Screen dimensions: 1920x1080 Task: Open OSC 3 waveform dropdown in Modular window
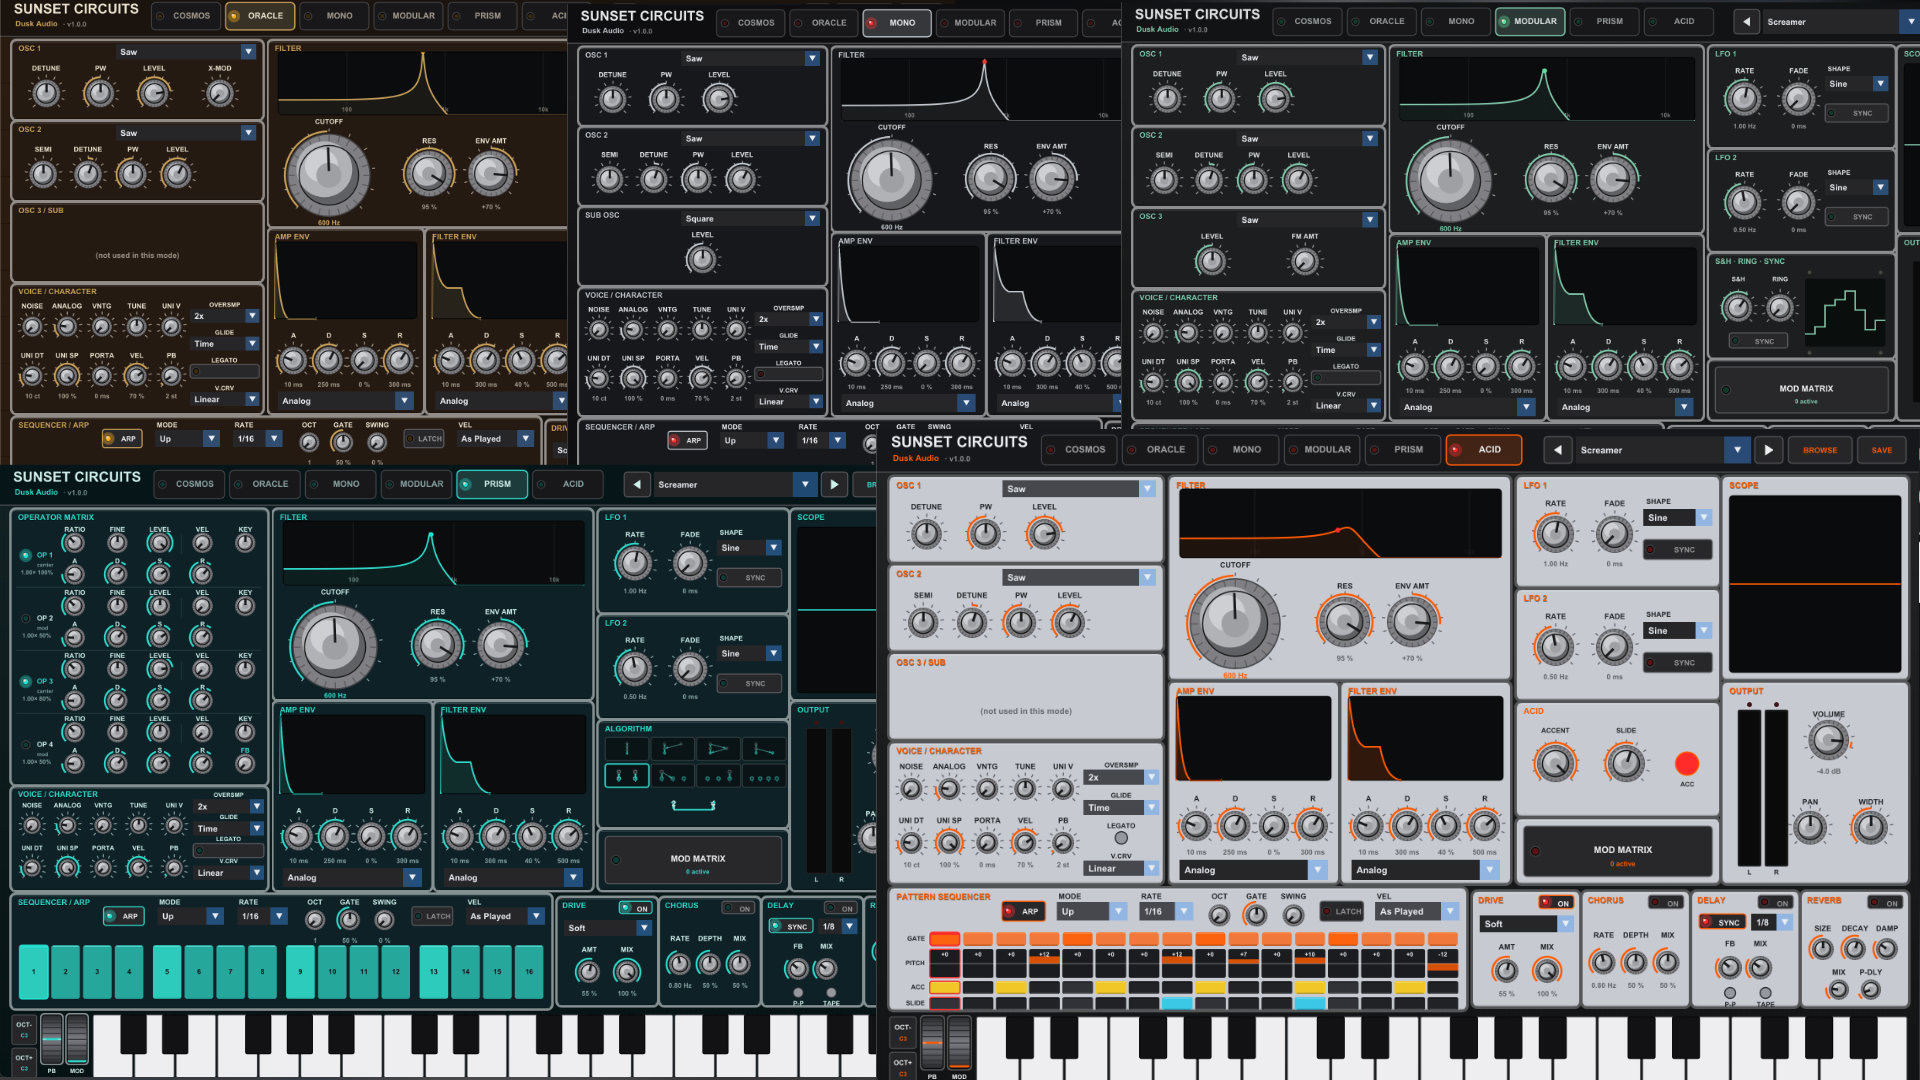(1308, 220)
